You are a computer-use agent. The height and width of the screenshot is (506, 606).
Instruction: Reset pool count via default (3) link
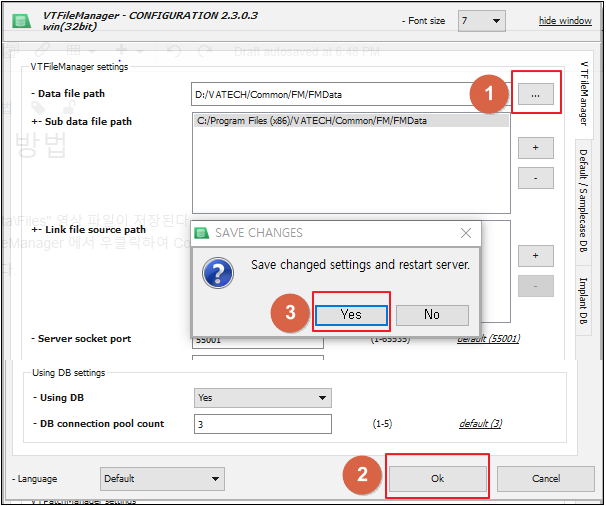480,424
